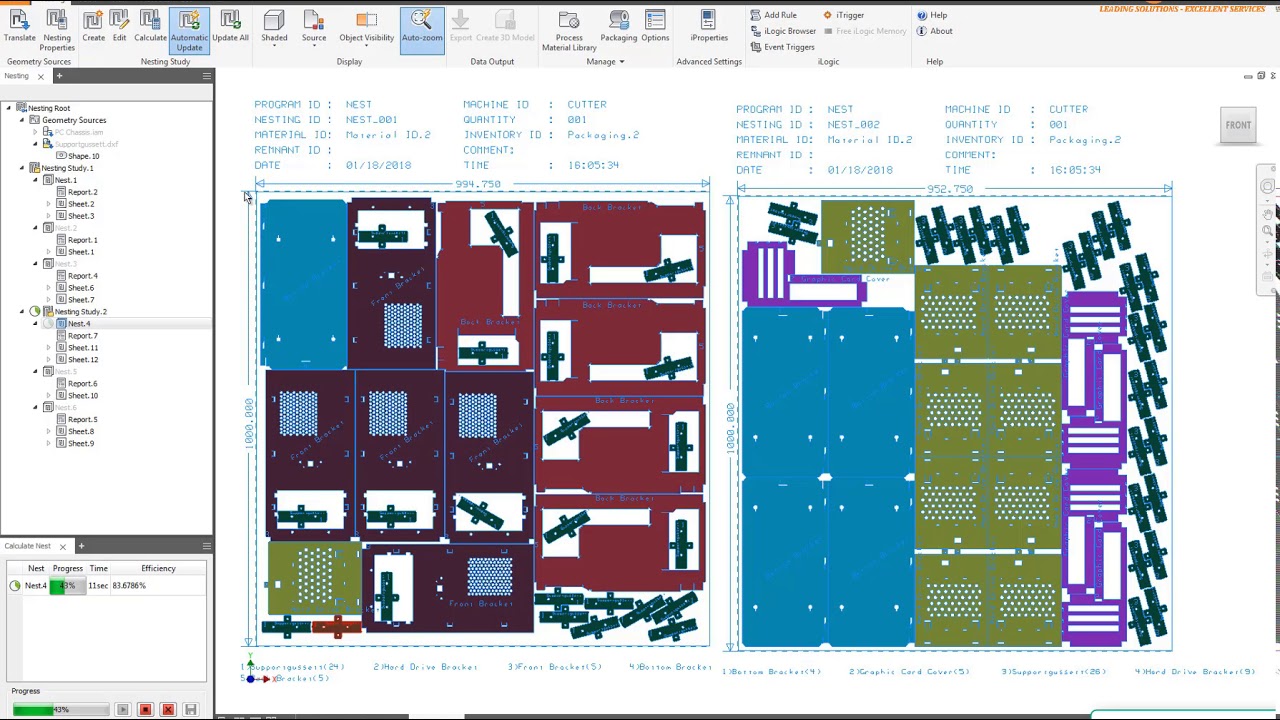
Task: Open the nesting Options dialog
Action: tap(655, 27)
